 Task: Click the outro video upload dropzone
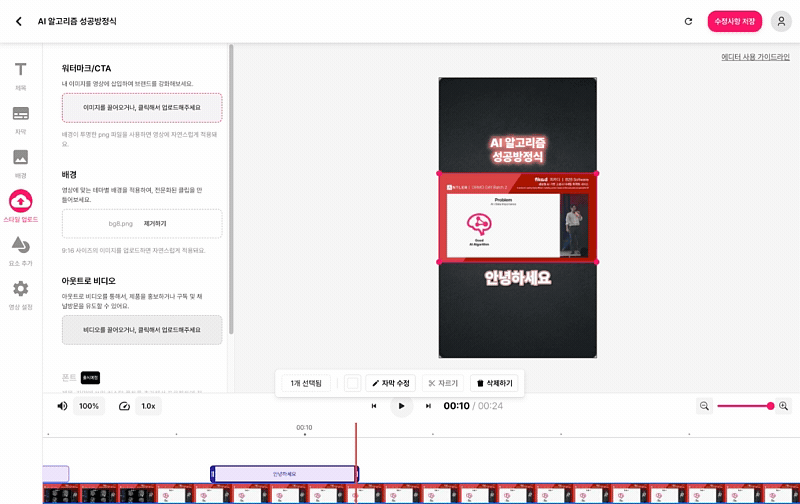[x=142, y=330]
